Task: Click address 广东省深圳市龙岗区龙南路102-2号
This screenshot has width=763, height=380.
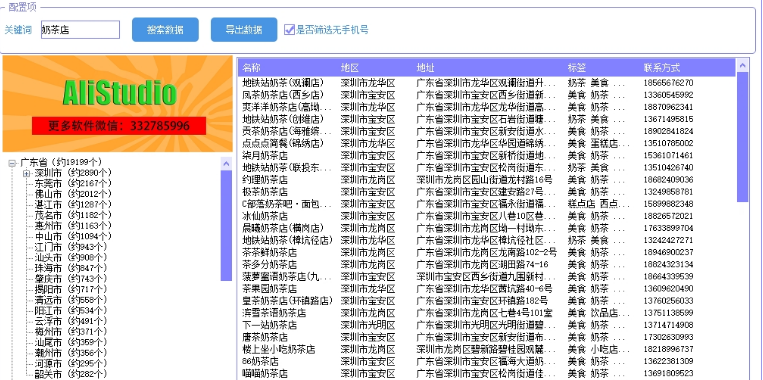Action: (x=487, y=253)
